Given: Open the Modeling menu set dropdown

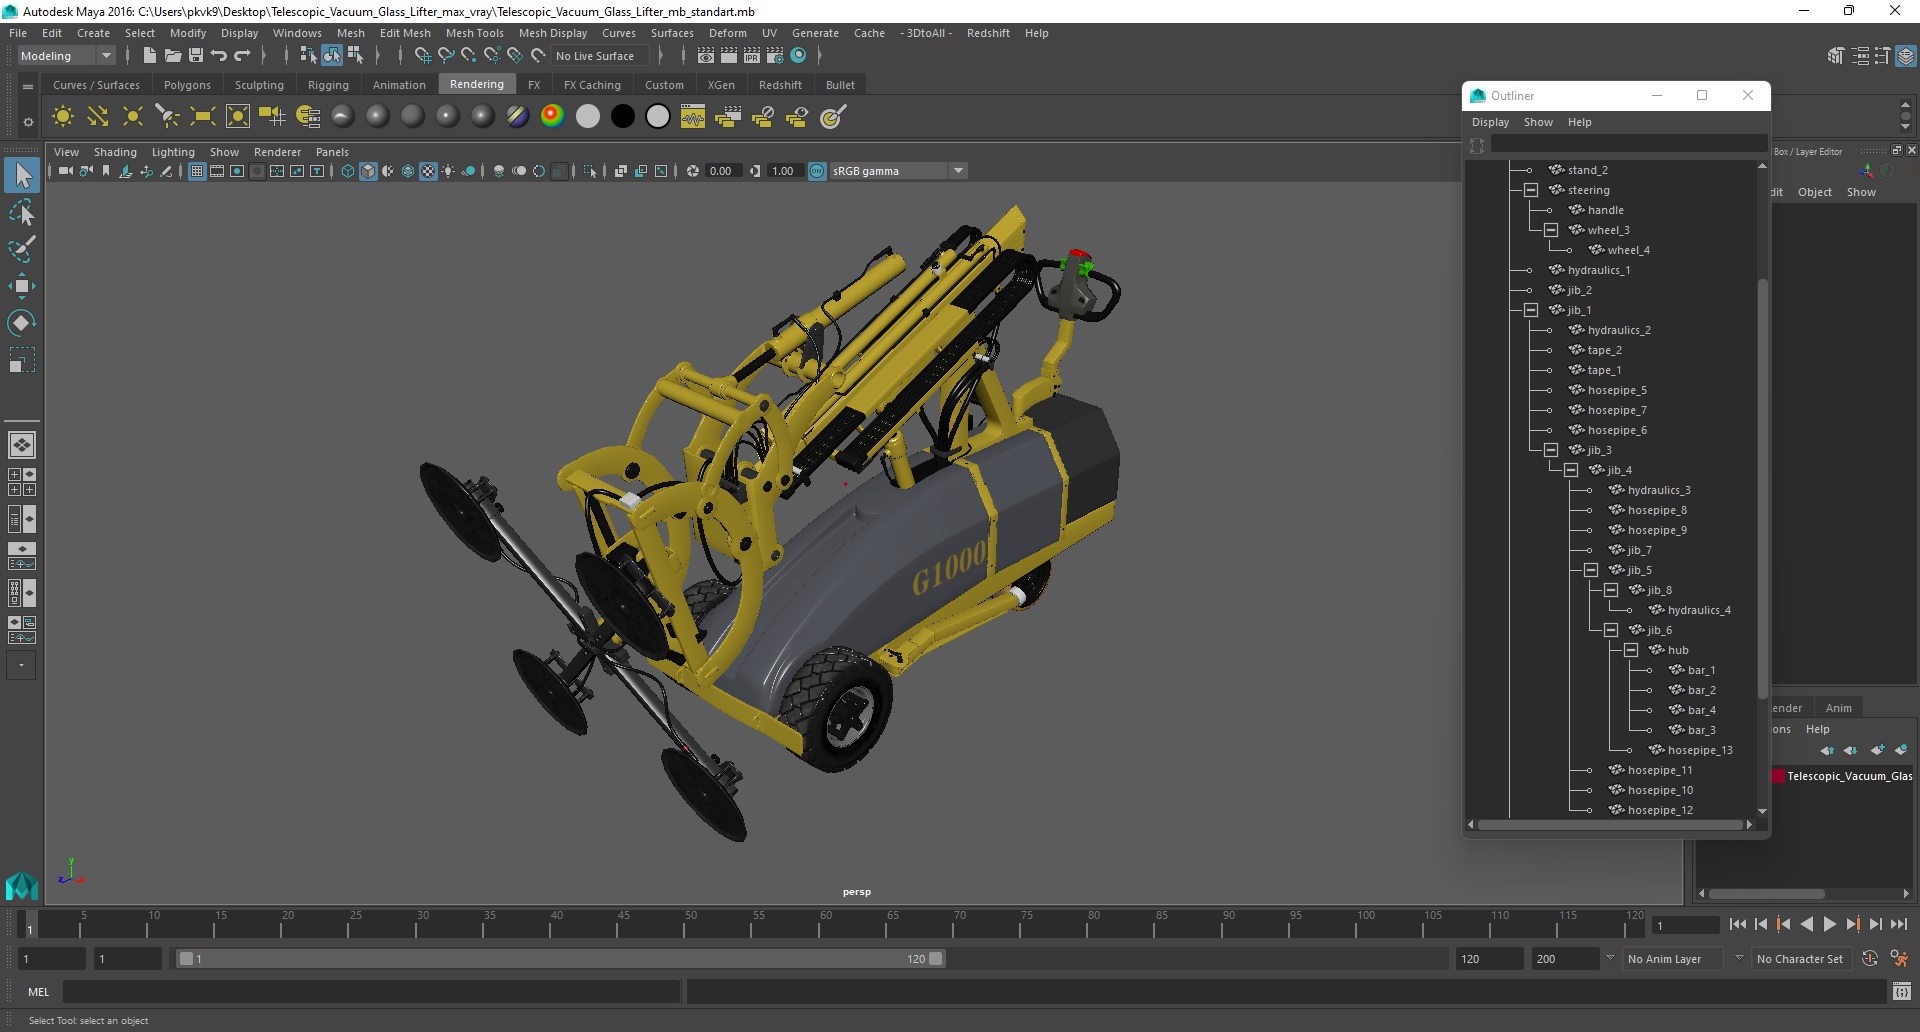Looking at the screenshot, I should pos(67,56).
